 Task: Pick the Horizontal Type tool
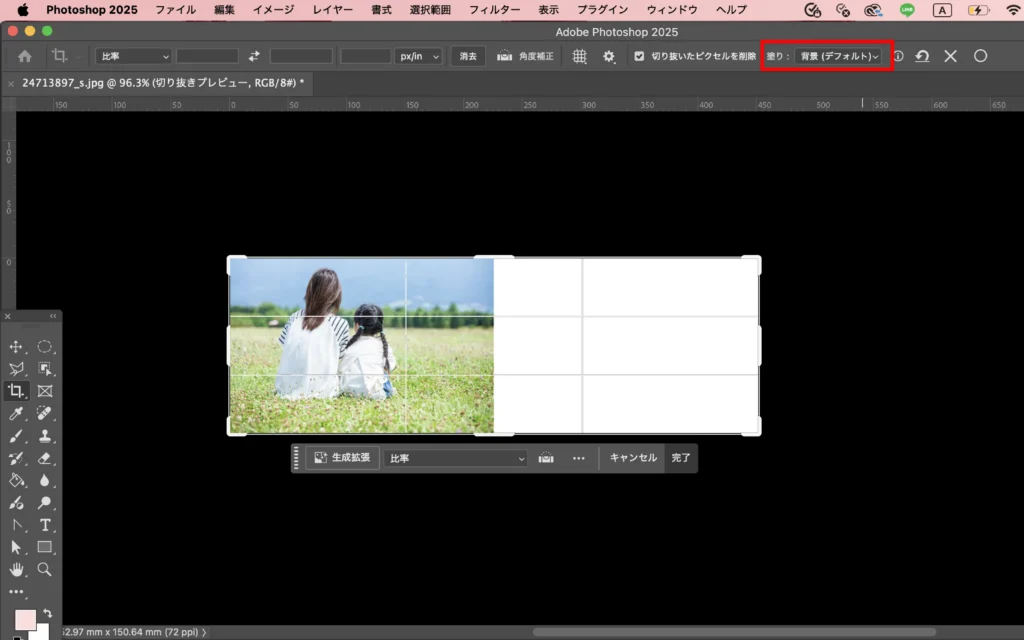[45, 525]
